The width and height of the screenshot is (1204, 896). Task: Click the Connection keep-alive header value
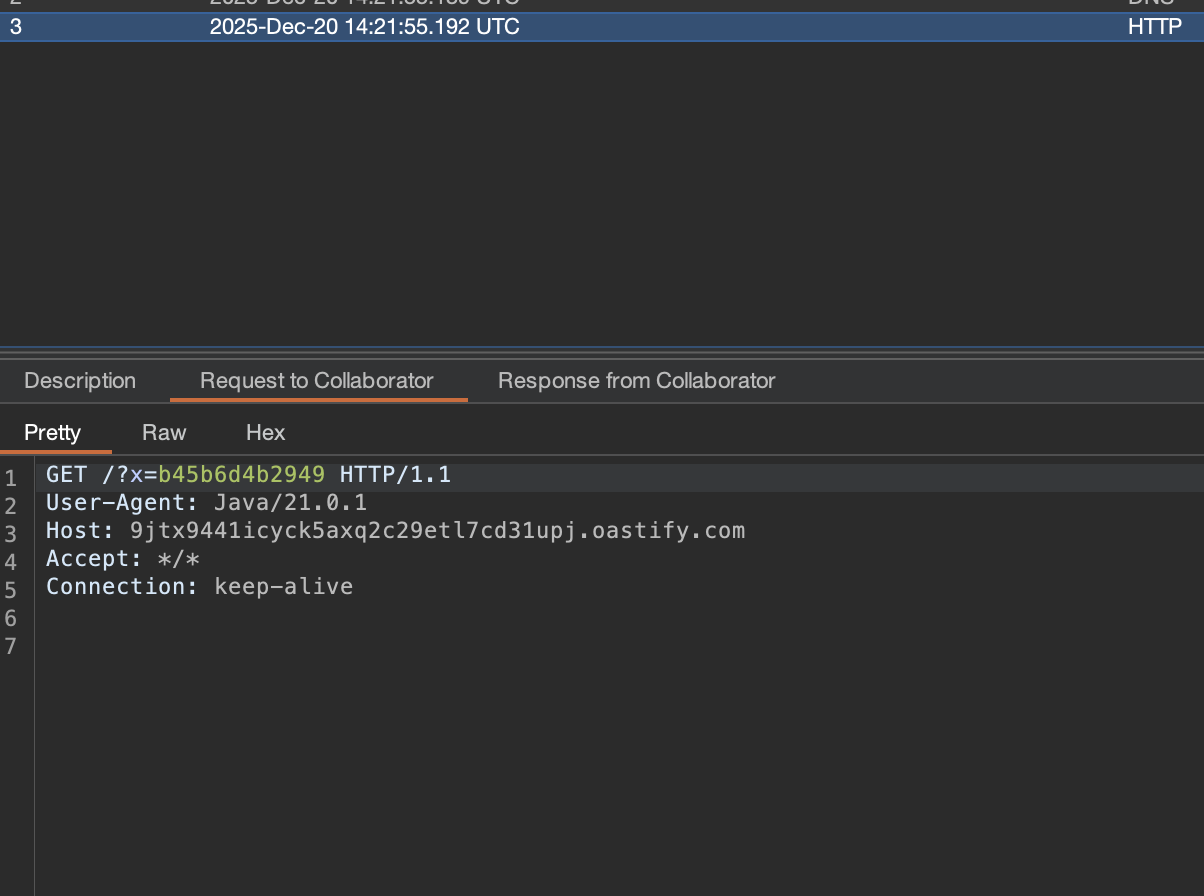coord(283,587)
